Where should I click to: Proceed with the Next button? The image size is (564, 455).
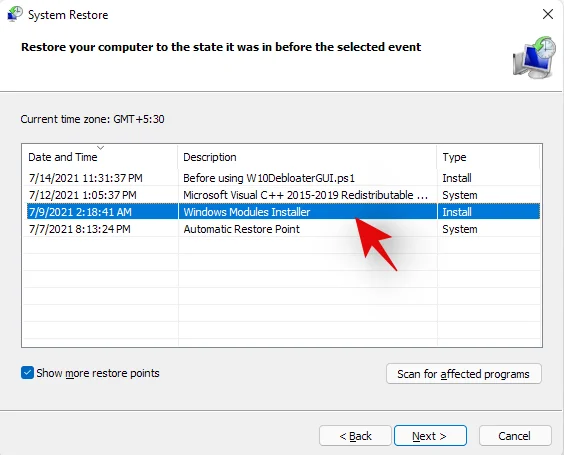click(430, 436)
